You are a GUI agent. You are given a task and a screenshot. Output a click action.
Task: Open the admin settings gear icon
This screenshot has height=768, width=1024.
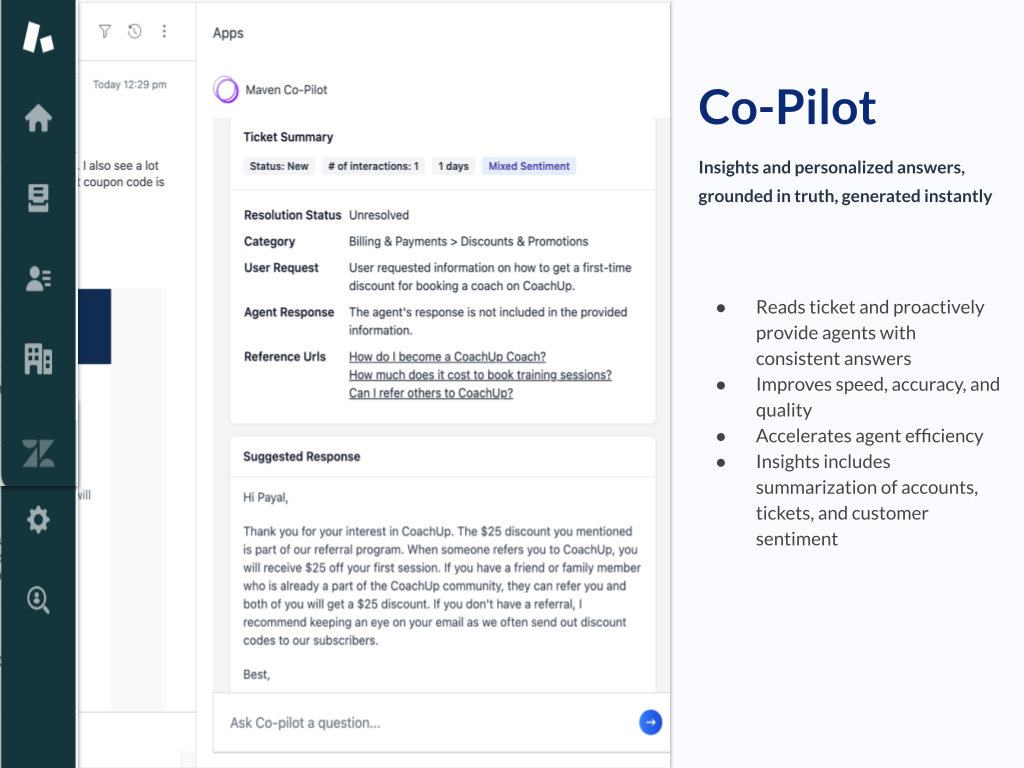[38, 520]
